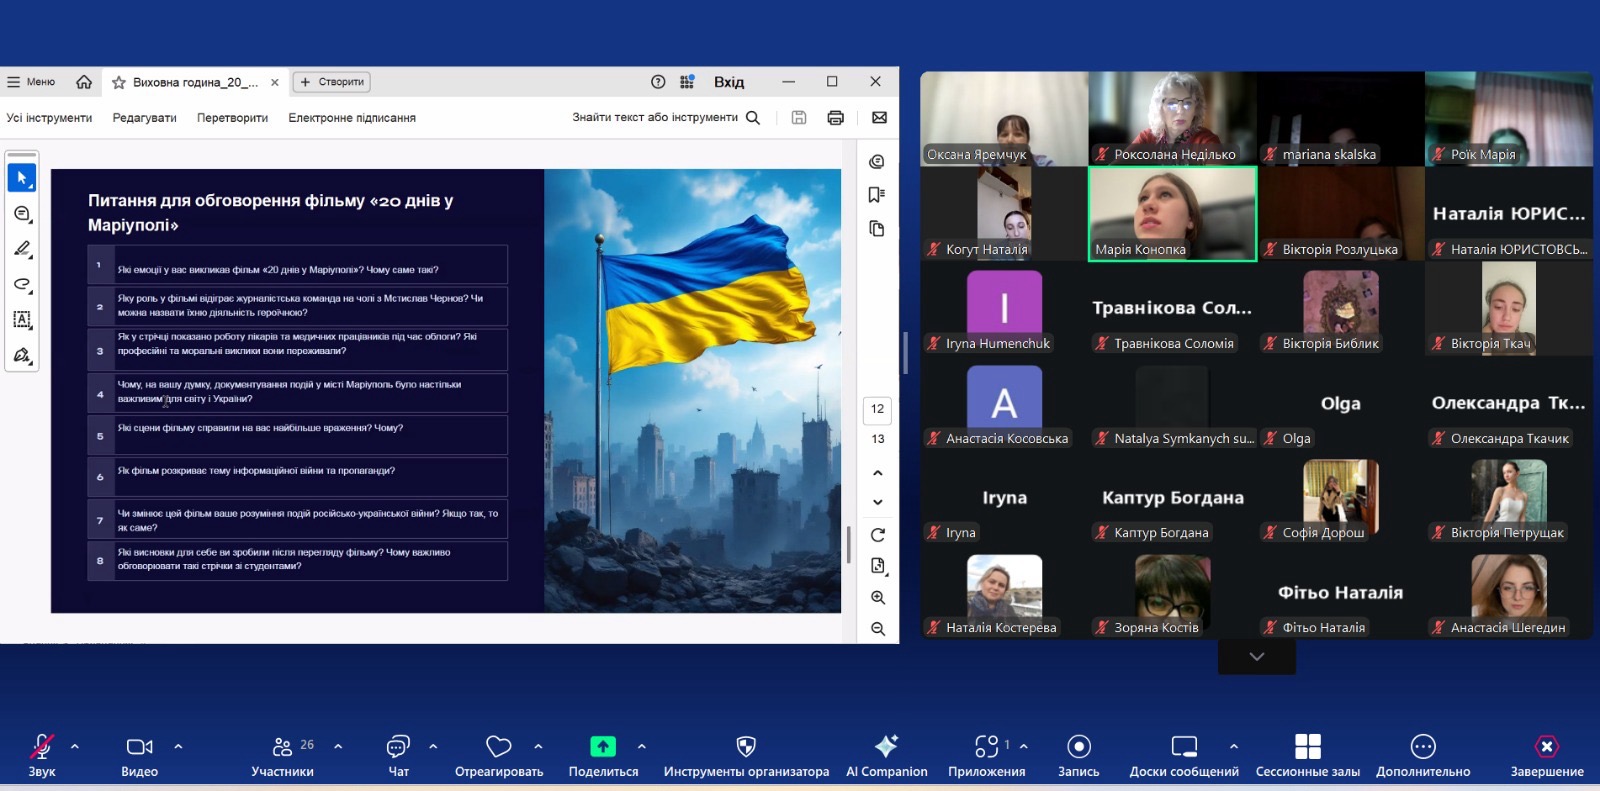Start recording with Запись button
Screen dimensions: 1600x791
coord(1078,747)
